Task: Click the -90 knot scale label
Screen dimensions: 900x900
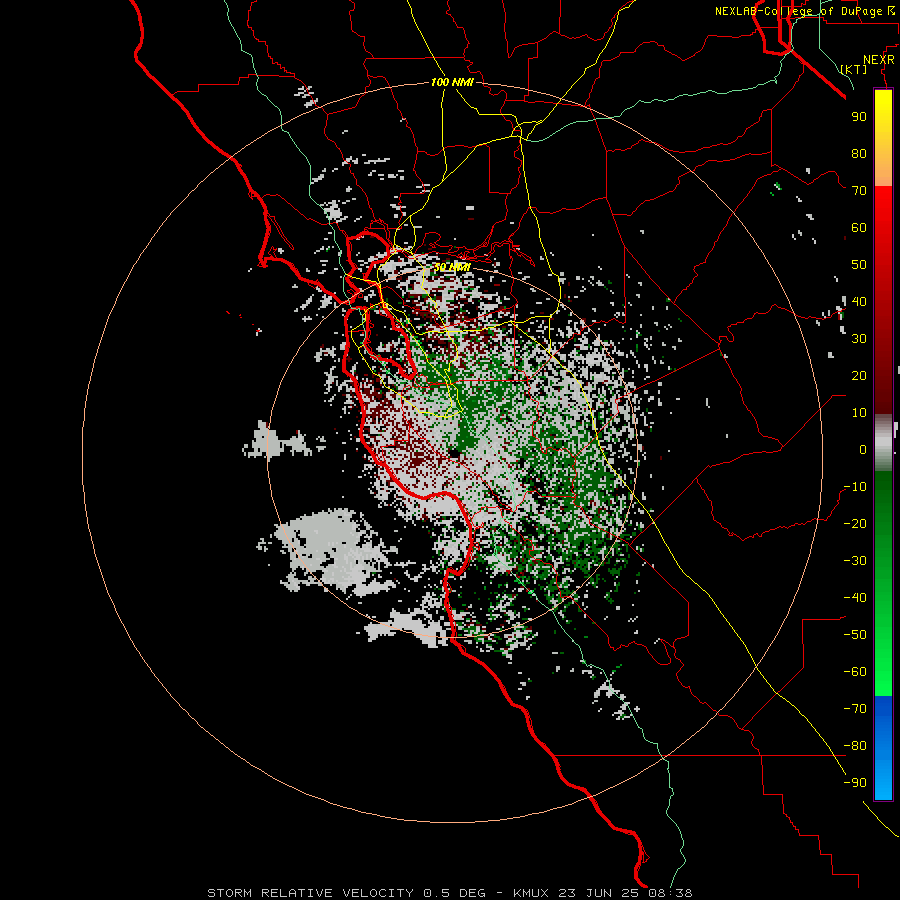Action: click(855, 783)
